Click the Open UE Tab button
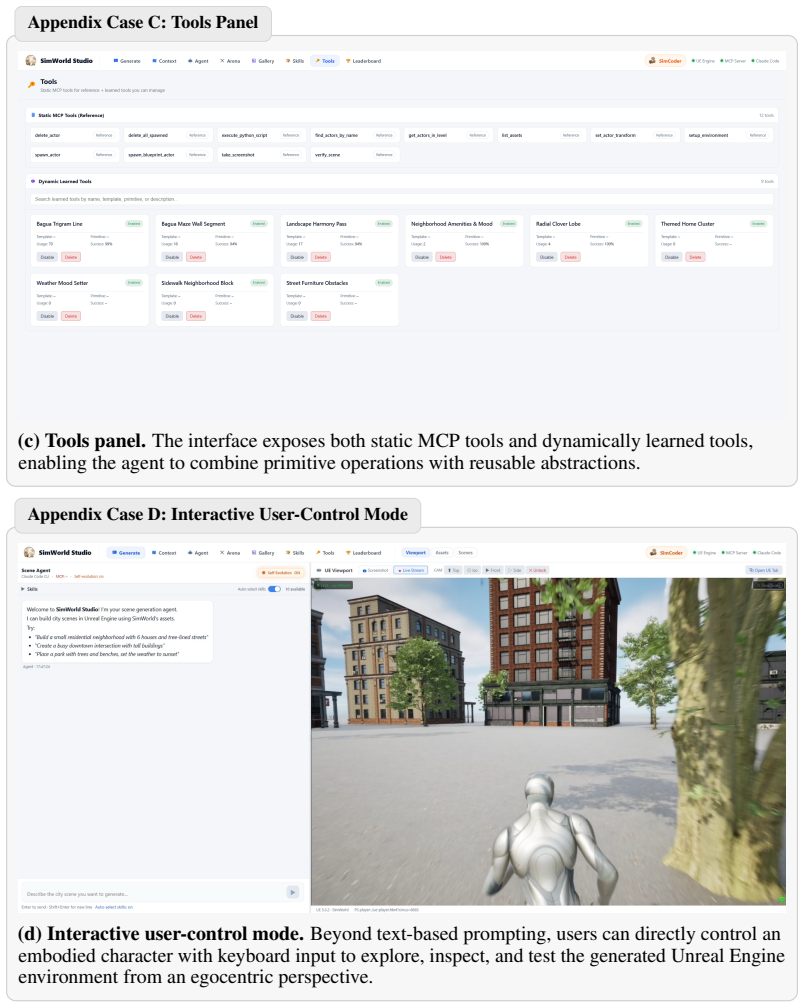Screen dimensions: 804x1008 [764, 570]
